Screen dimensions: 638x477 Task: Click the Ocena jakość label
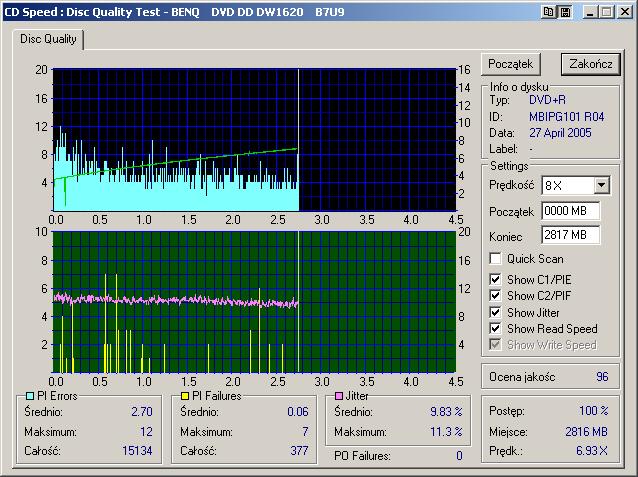[x=522, y=377]
